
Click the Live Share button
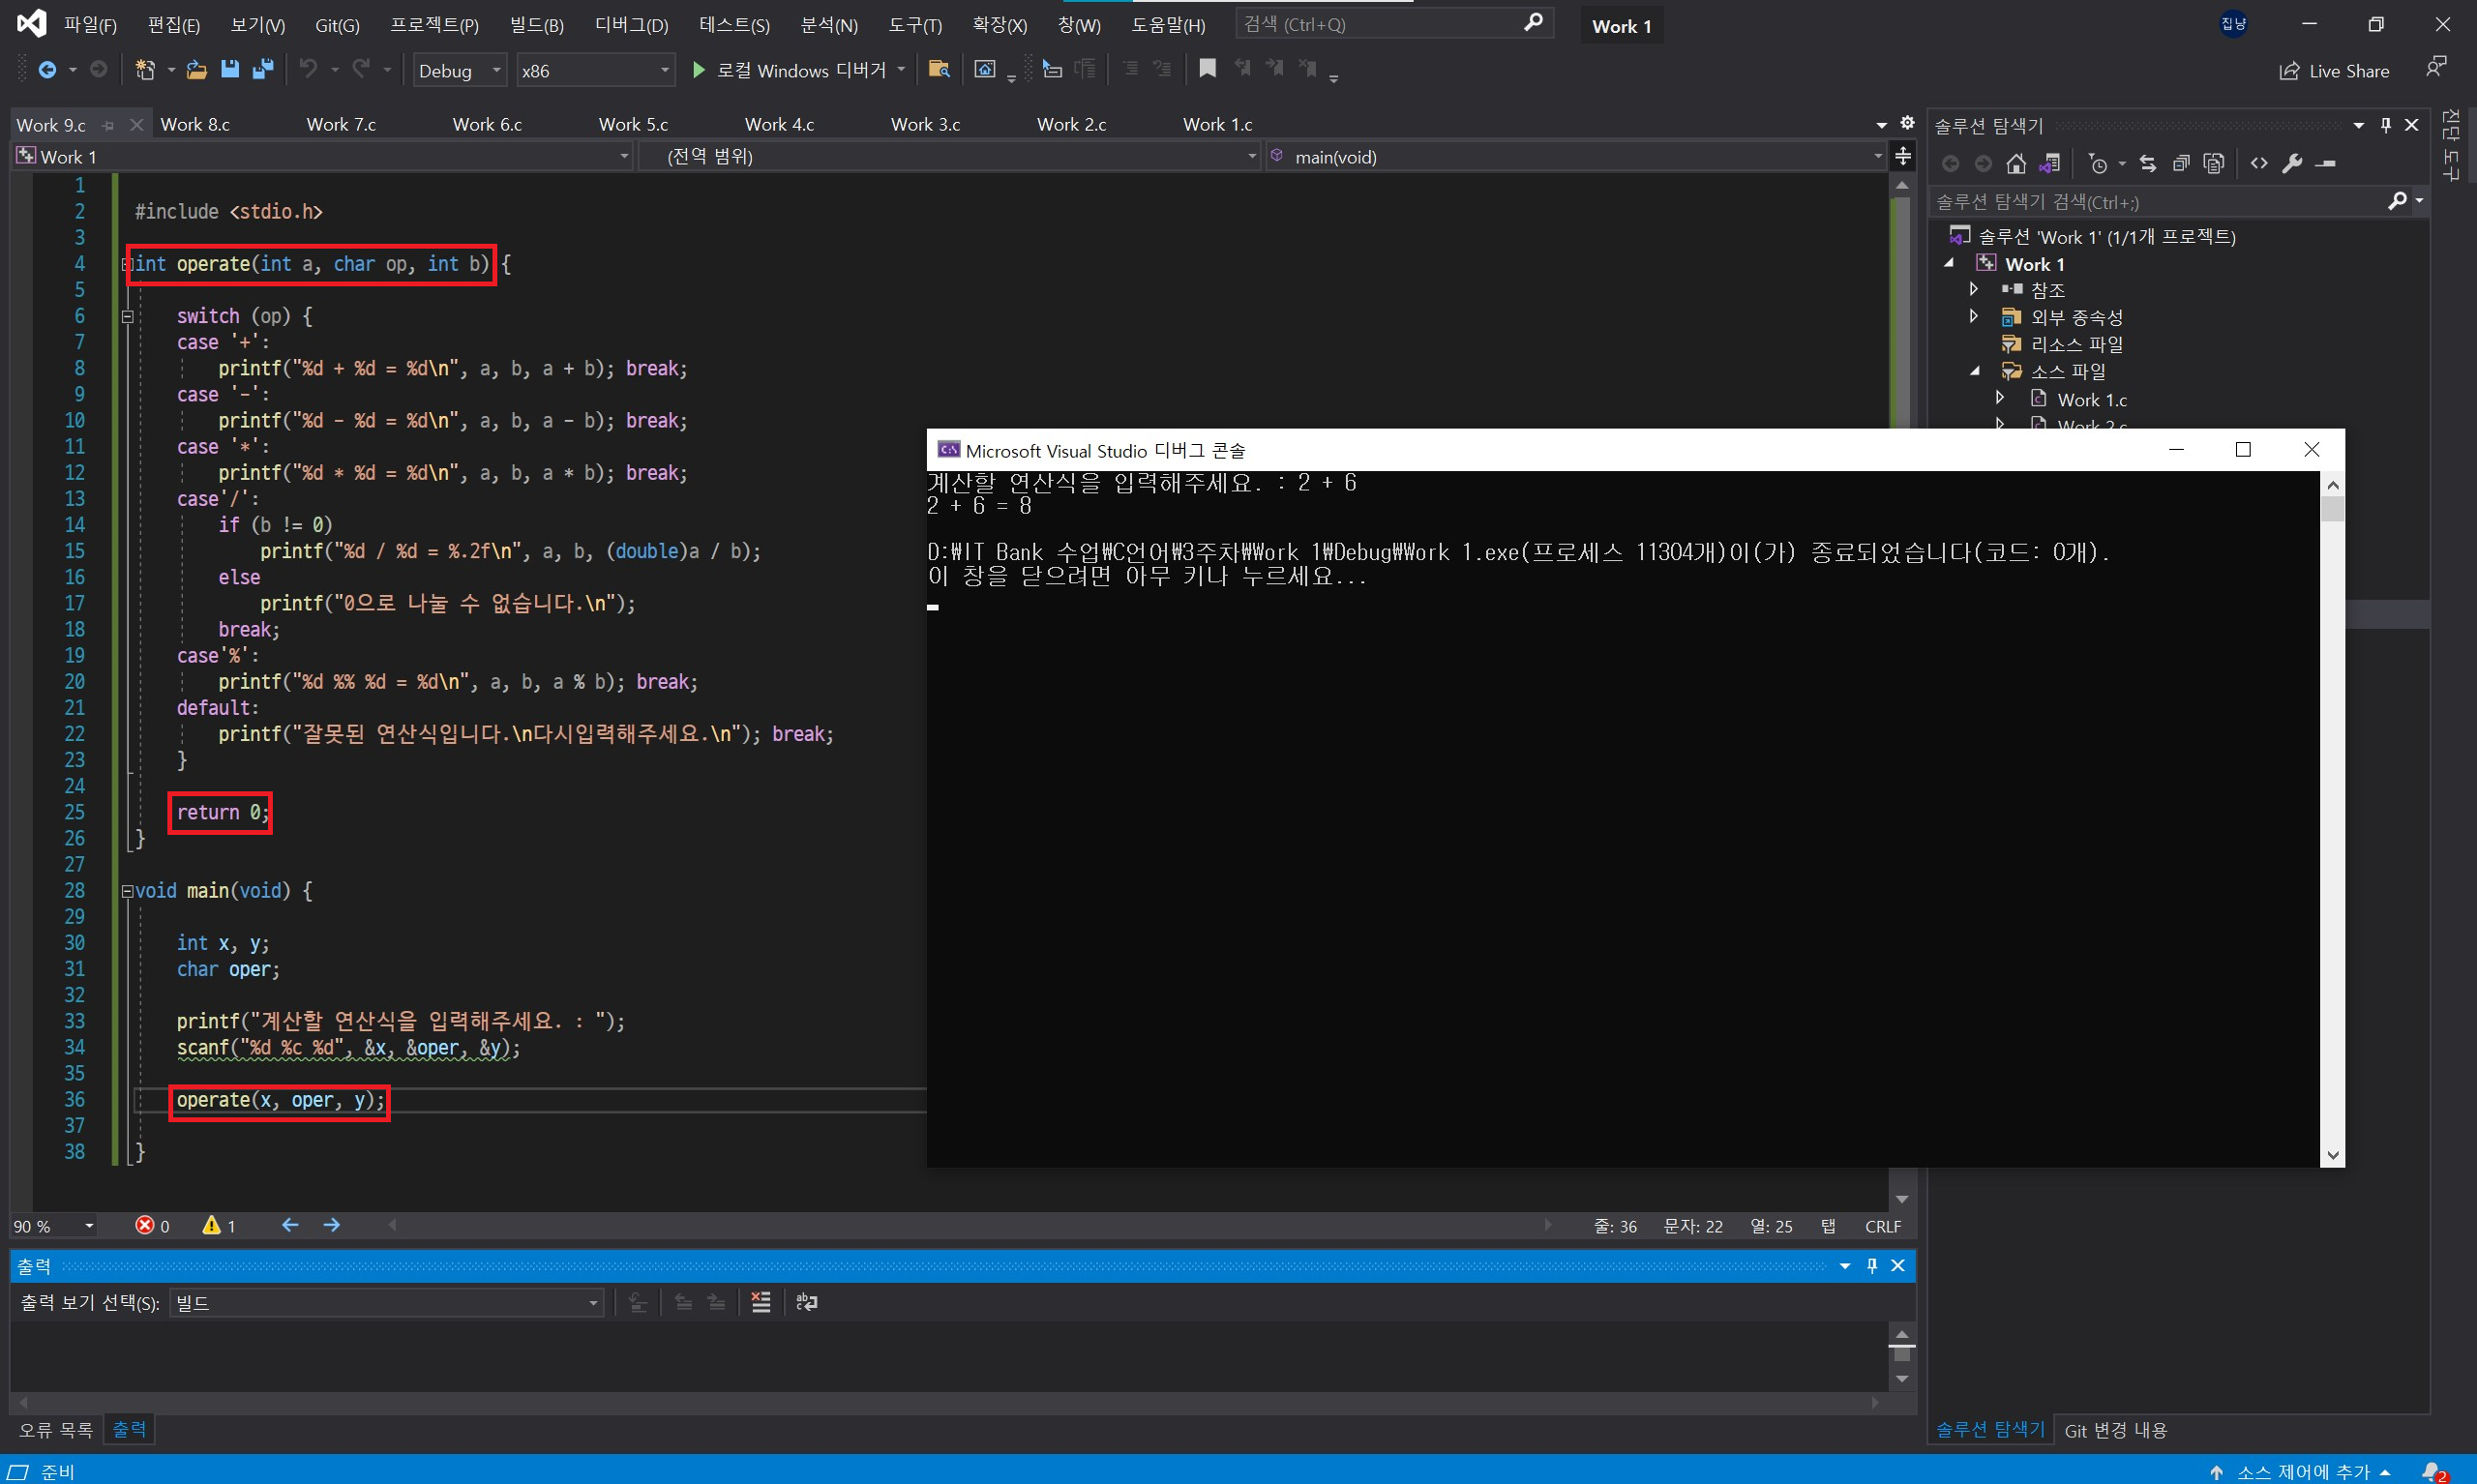tap(2335, 71)
